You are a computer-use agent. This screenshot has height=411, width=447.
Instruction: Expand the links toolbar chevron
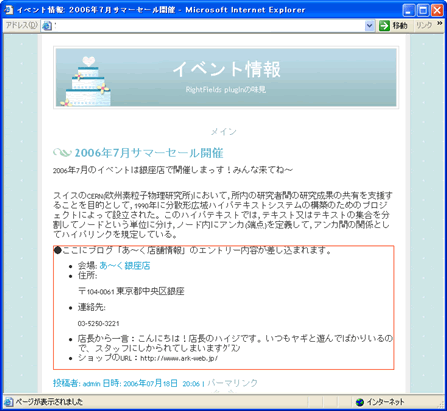440,23
